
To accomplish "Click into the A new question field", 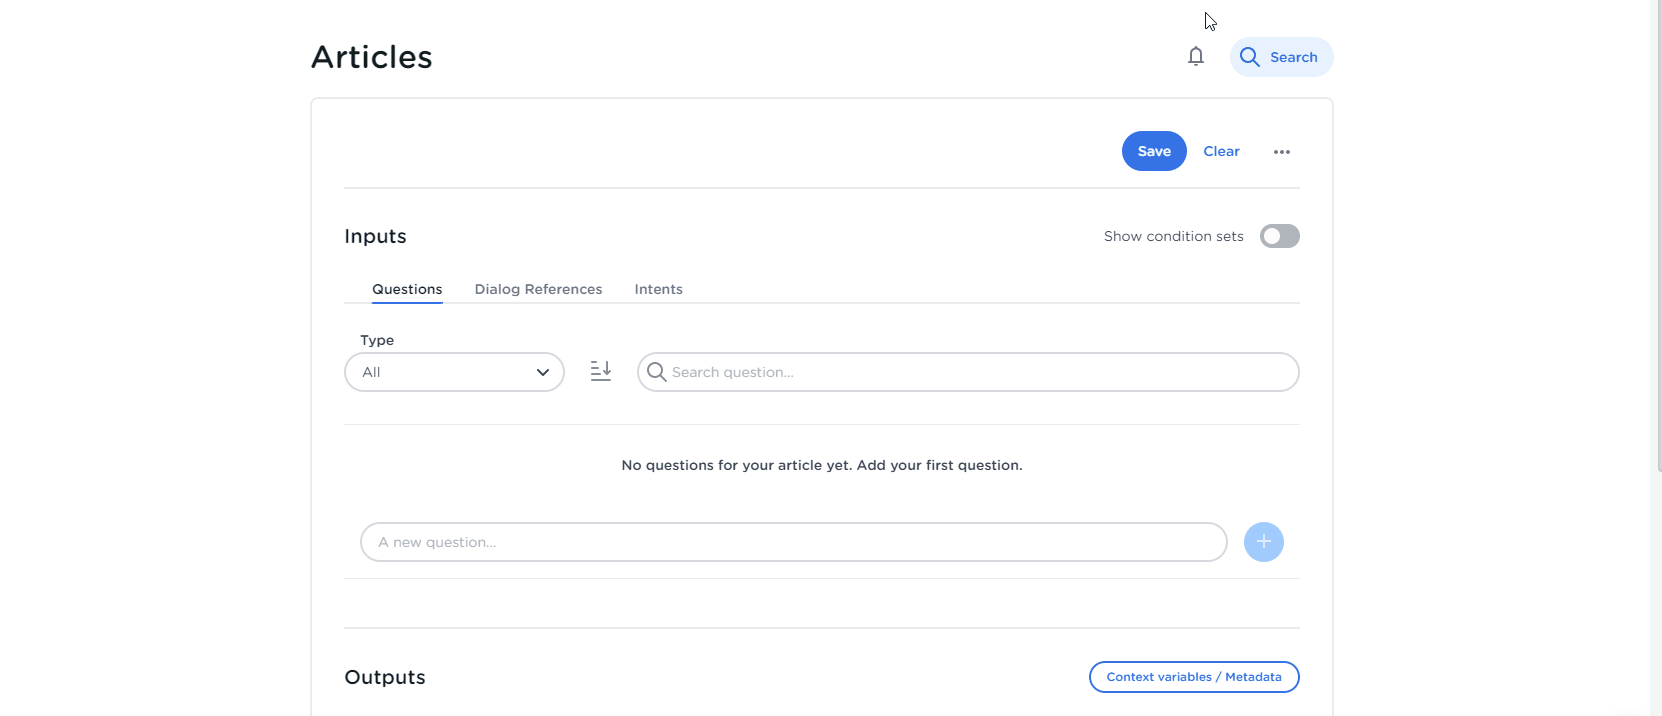I will [793, 542].
